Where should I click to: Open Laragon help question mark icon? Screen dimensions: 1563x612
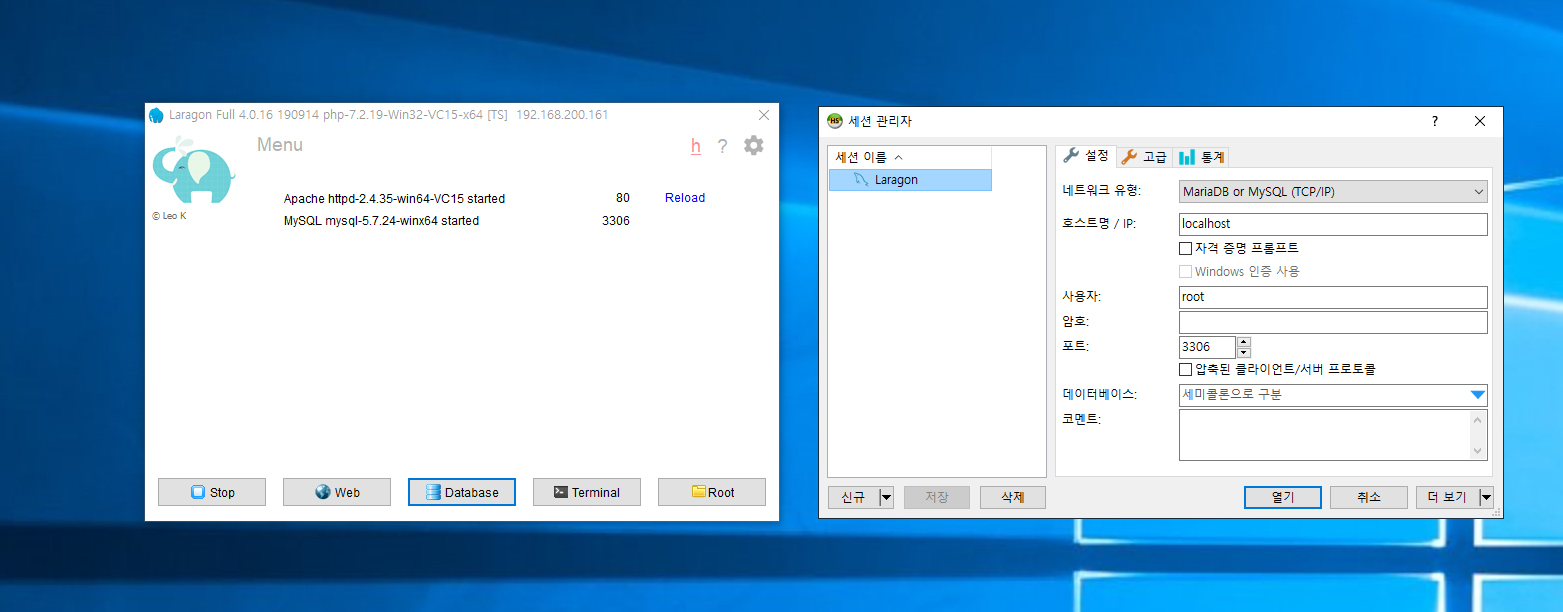pos(722,147)
